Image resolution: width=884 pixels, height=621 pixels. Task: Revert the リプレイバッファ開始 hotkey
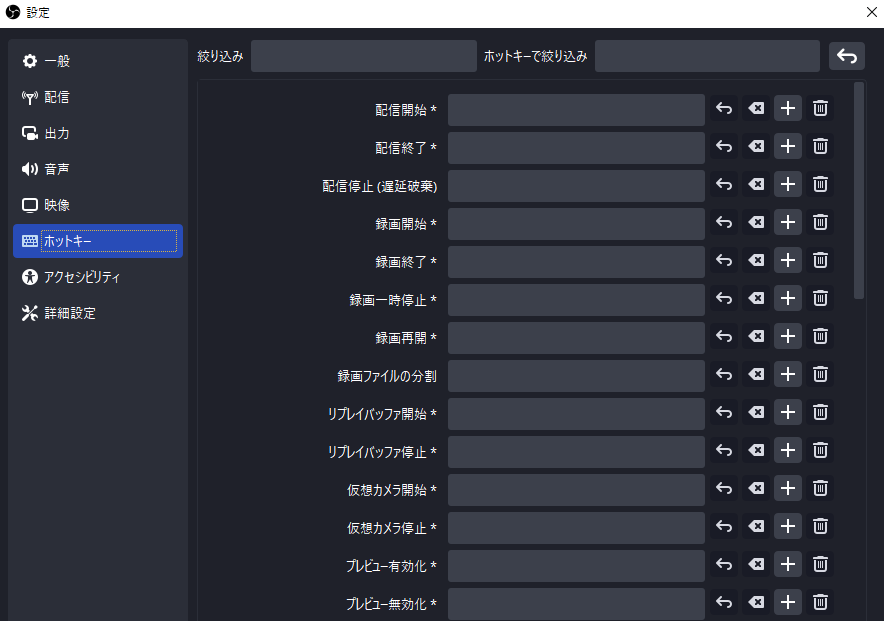click(725, 412)
